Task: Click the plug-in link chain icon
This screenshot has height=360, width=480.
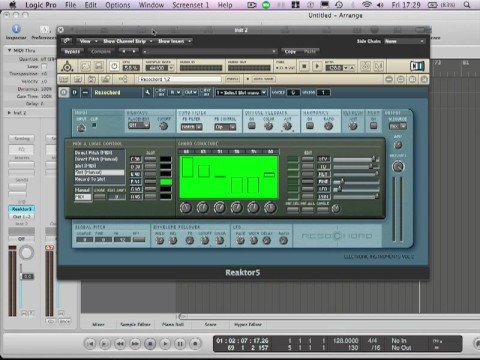Action: click(67, 41)
